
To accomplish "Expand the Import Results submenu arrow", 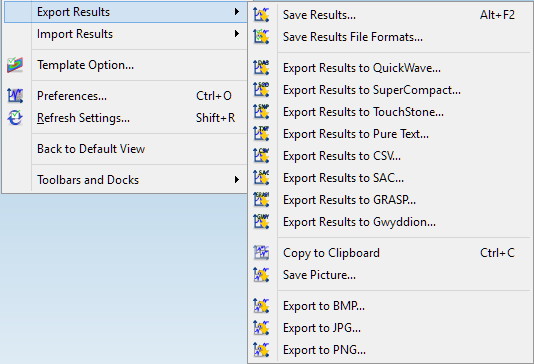I will (x=237, y=34).
